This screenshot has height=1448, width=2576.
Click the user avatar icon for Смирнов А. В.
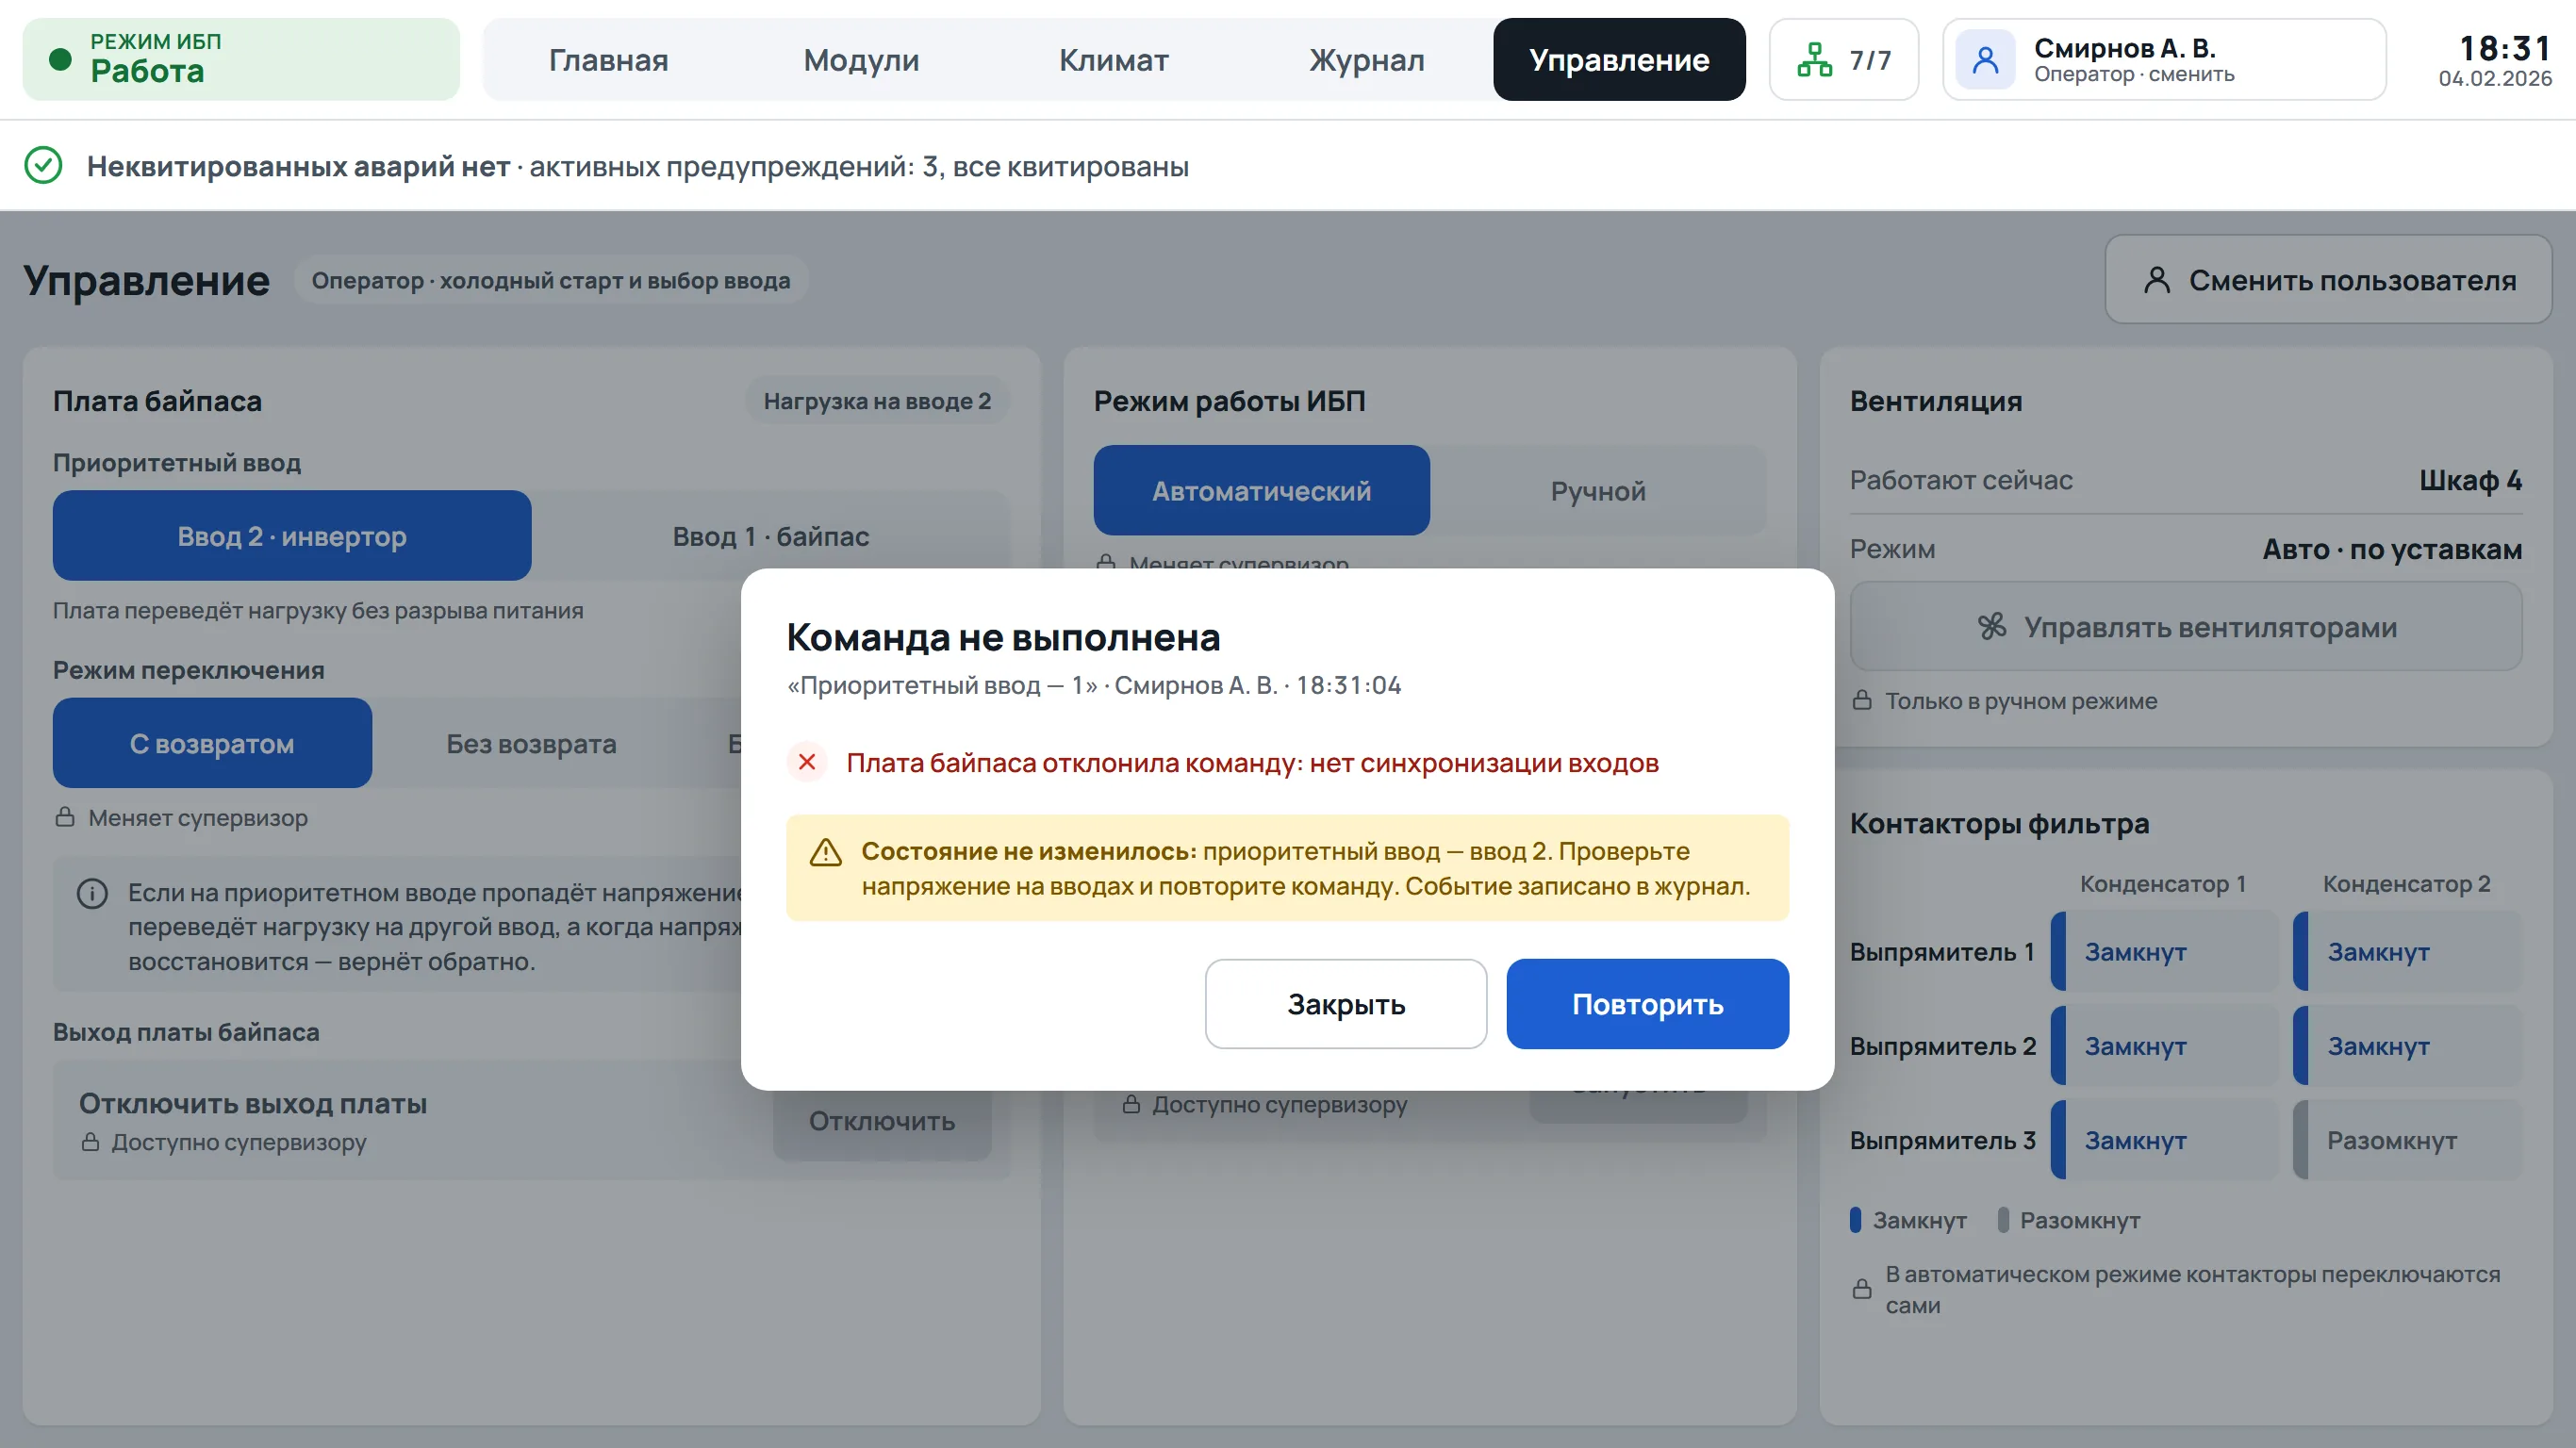point(1985,60)
